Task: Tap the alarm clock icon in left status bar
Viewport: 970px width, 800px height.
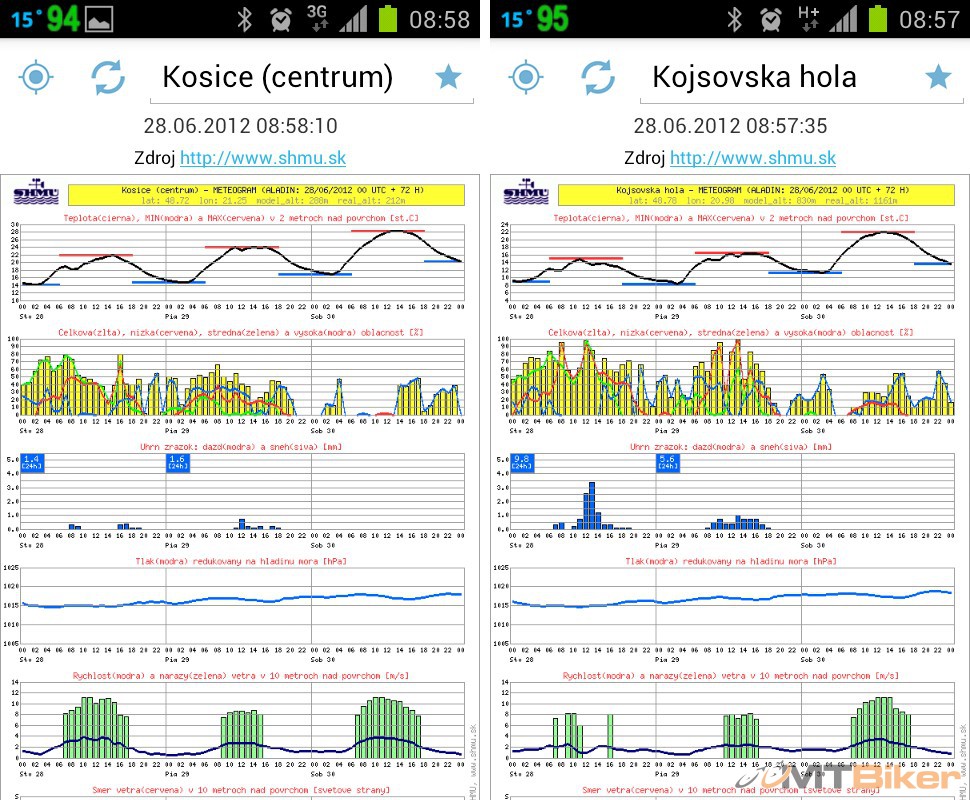Action: click(x=281, y=19)
